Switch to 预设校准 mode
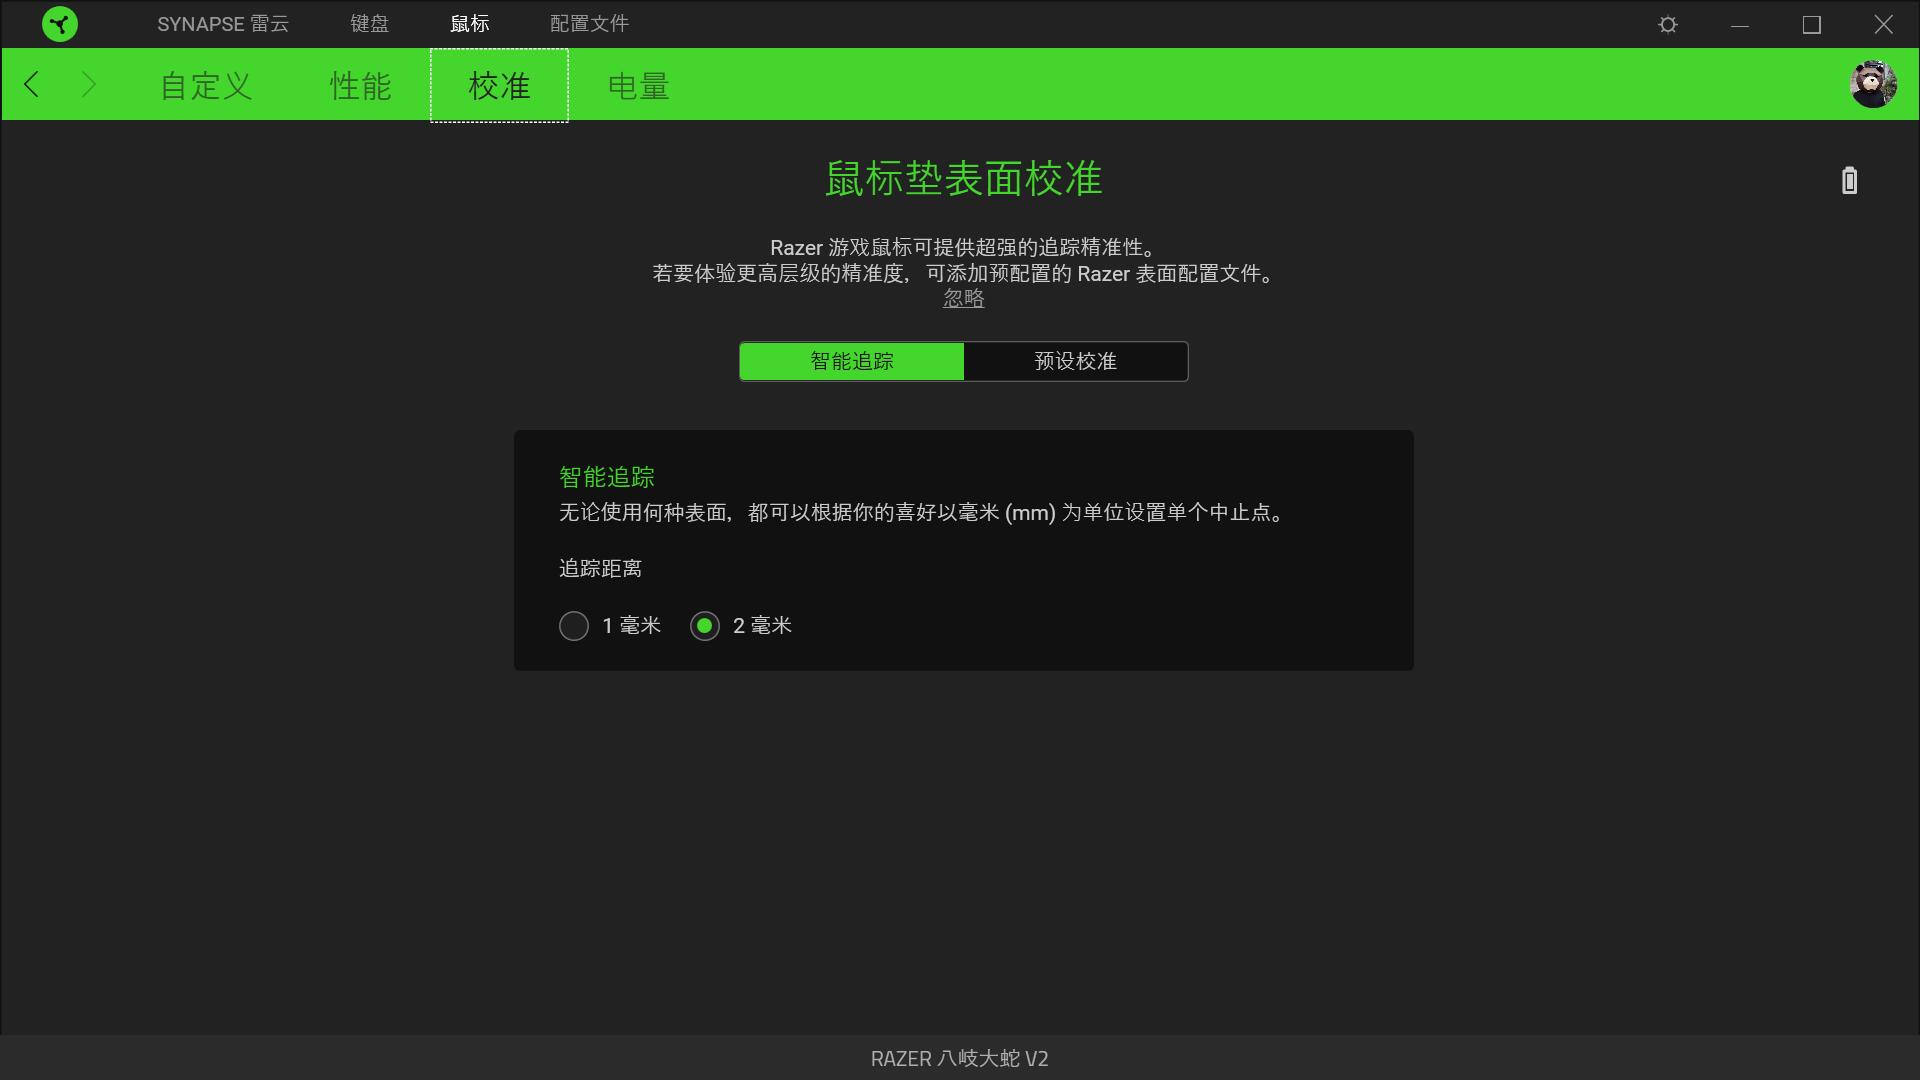 coord(1075,361)
